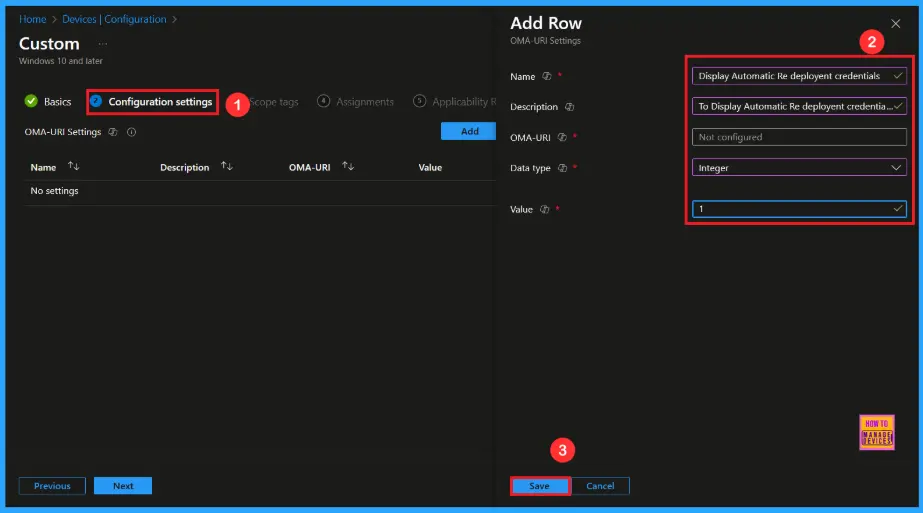Screen dimensions: 923x513
Task: Switch to the Basics tab
Action: pyautogui.click(x=48, y=102)
